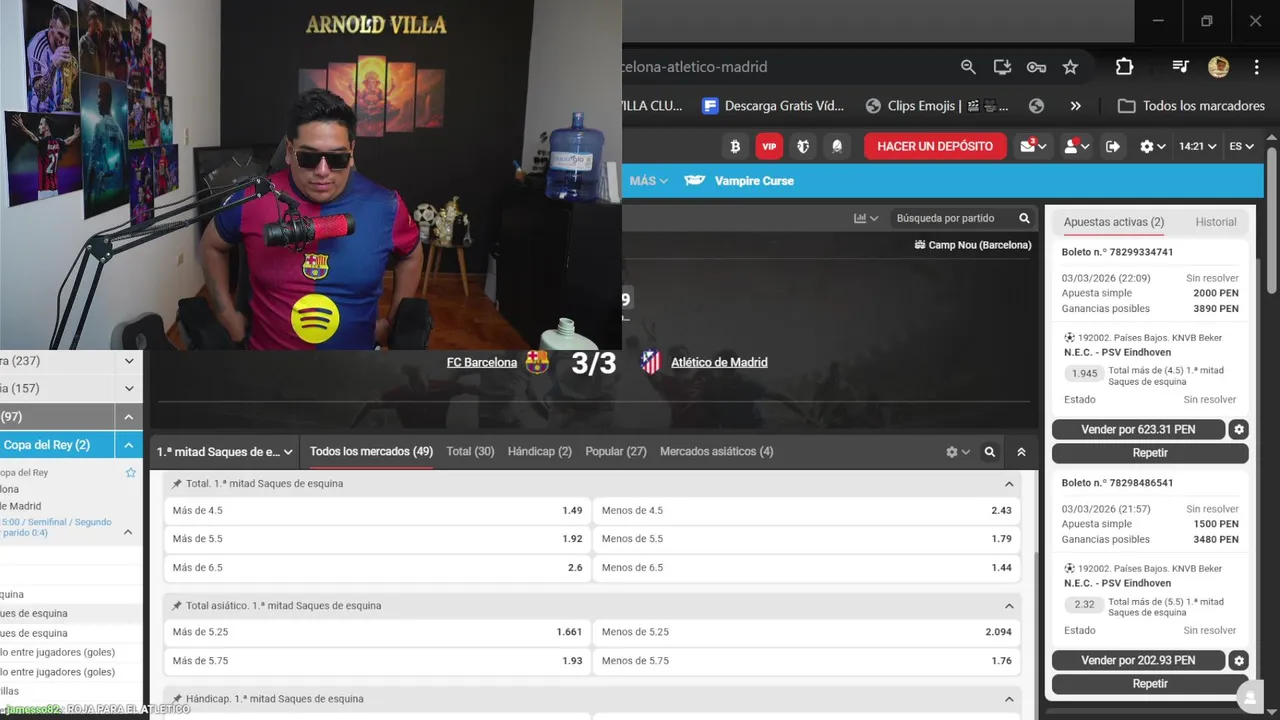
Task: Open the 14:21 time zone dropdown
Action: pyautogui.click(x=1198, y=146)
